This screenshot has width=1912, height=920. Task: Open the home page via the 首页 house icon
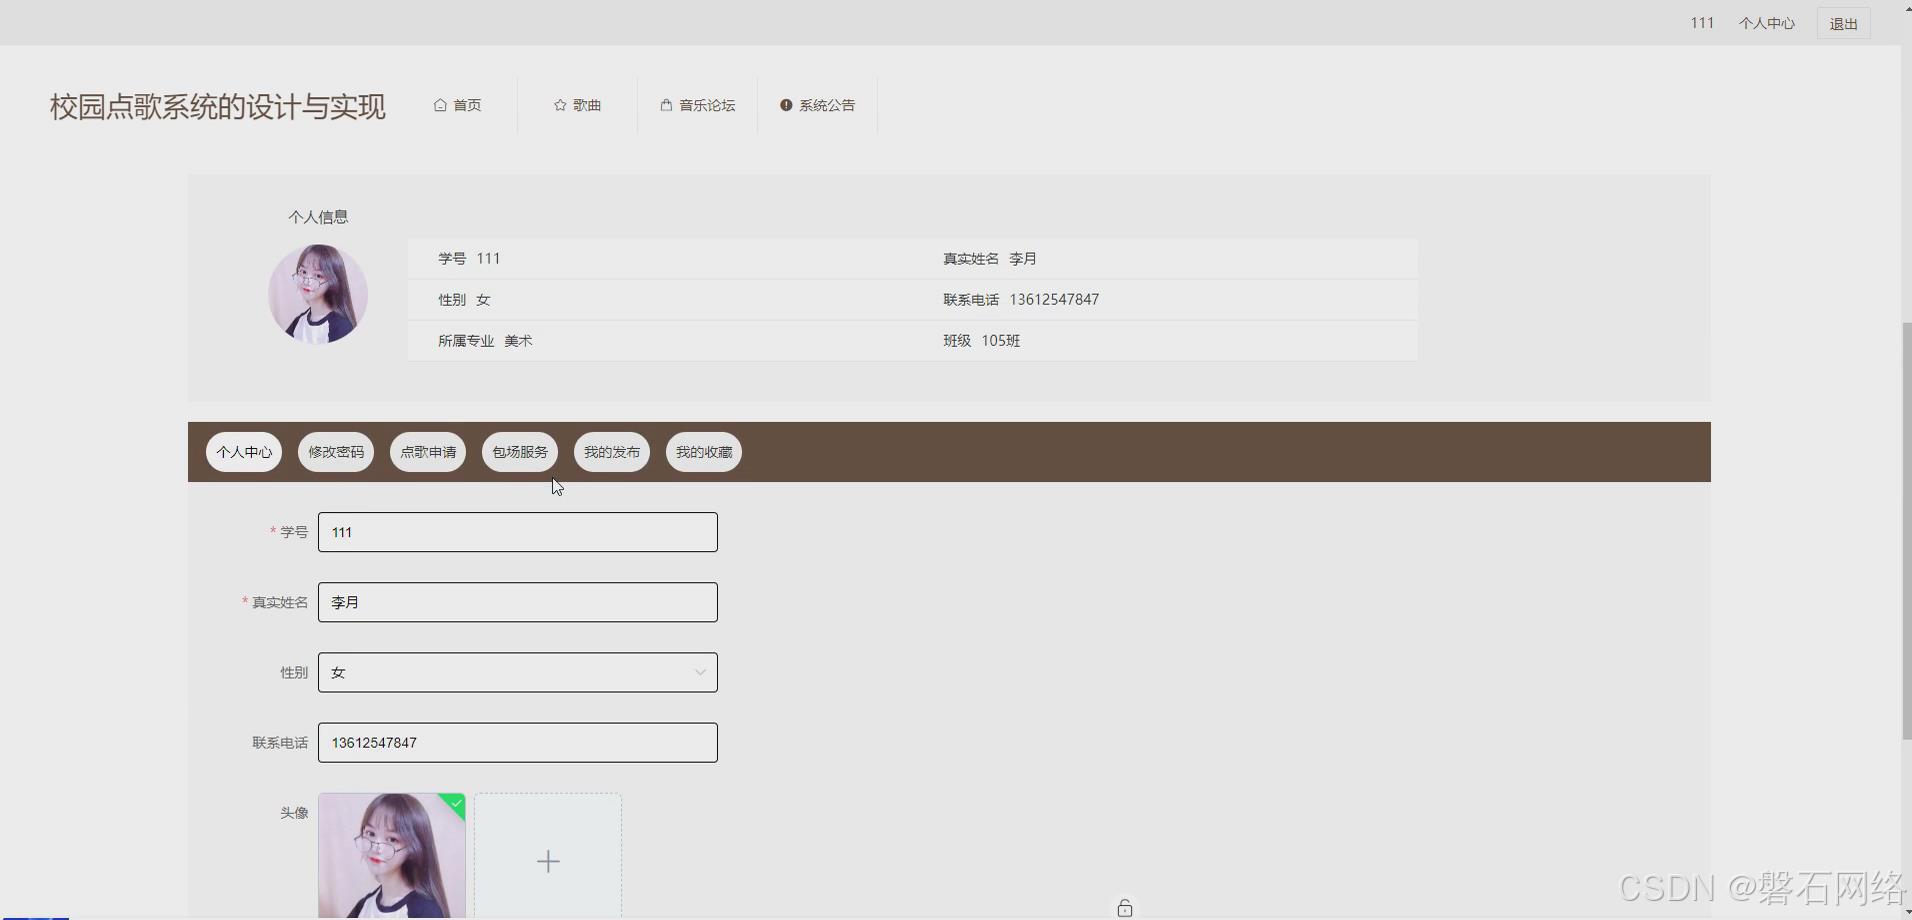click(x=440, y=105)
